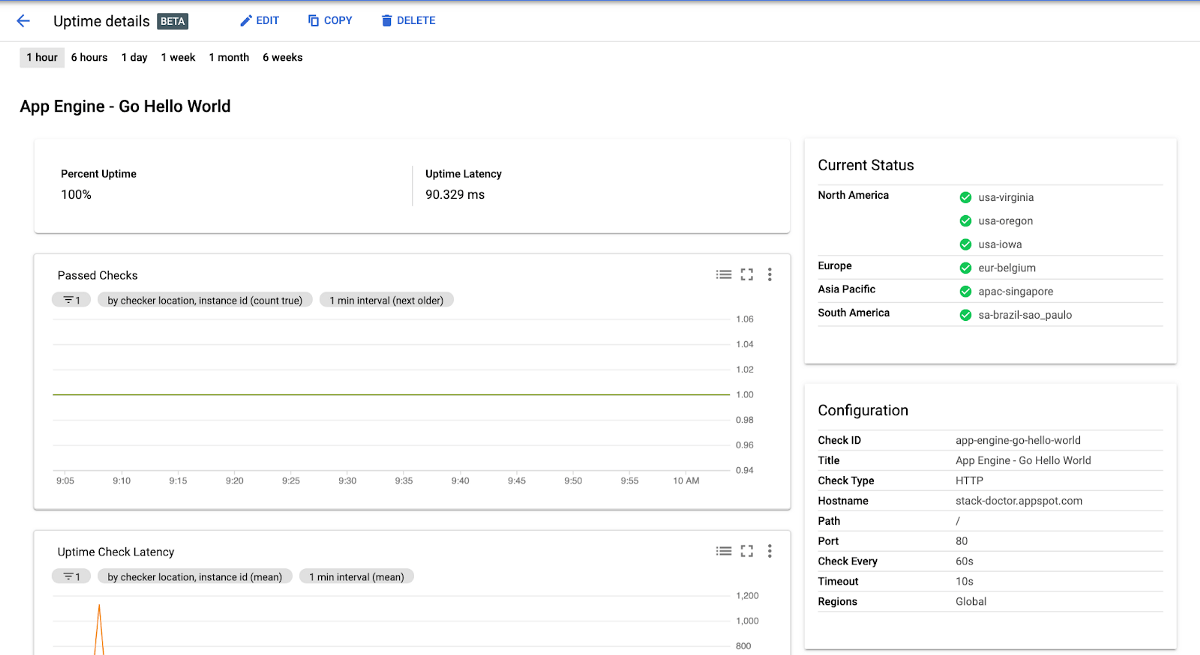
Task: Click green check icon for usa-oregon
Action: pyautogui.click(x=965, y=221)
